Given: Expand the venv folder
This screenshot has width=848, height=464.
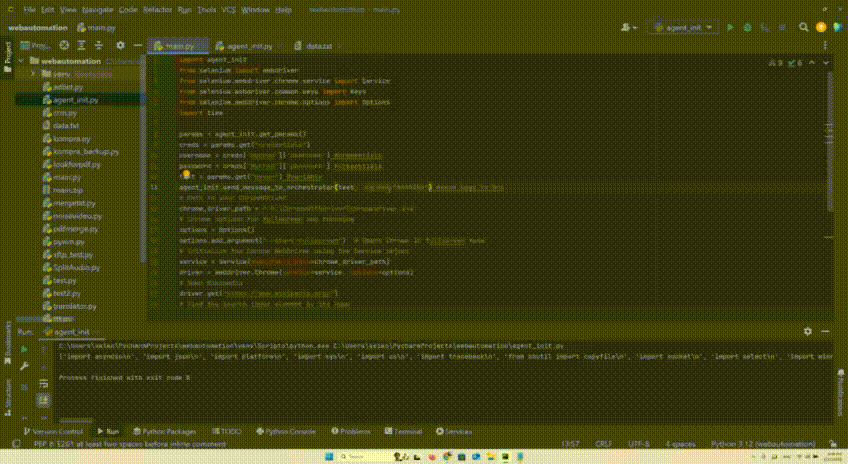Looking at the screenshot, I should click(x=33, y=74).
